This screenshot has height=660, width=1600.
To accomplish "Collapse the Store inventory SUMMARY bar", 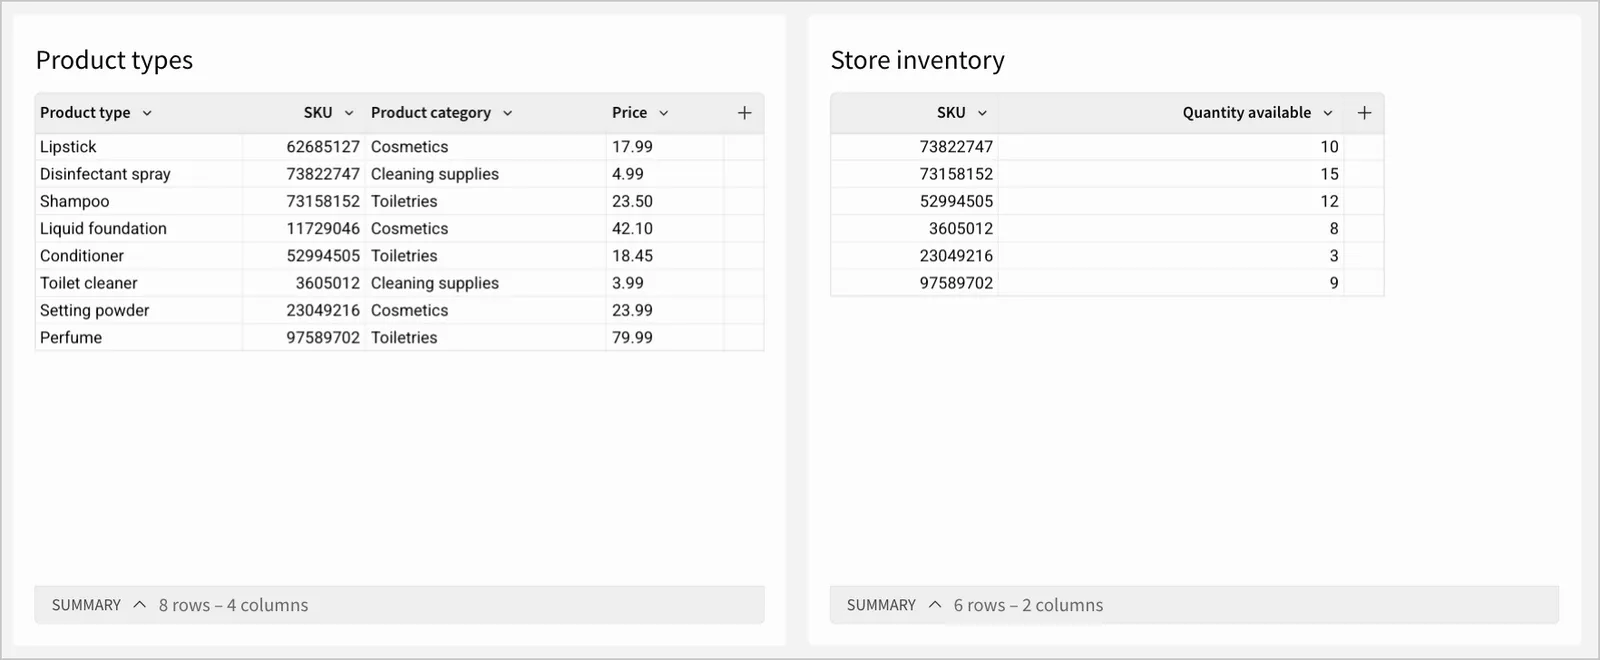I will [935, 605].
